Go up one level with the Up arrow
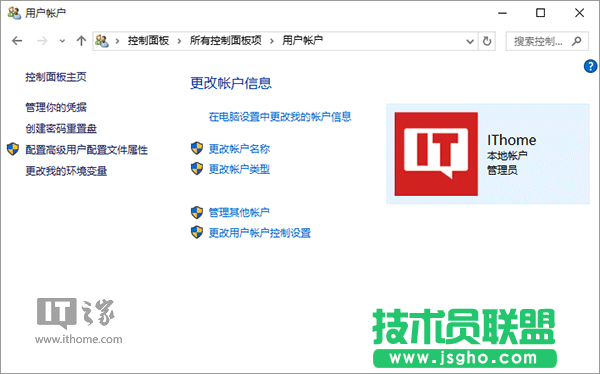The width and height of the screenshot is (600, 374). coord(81,41)
